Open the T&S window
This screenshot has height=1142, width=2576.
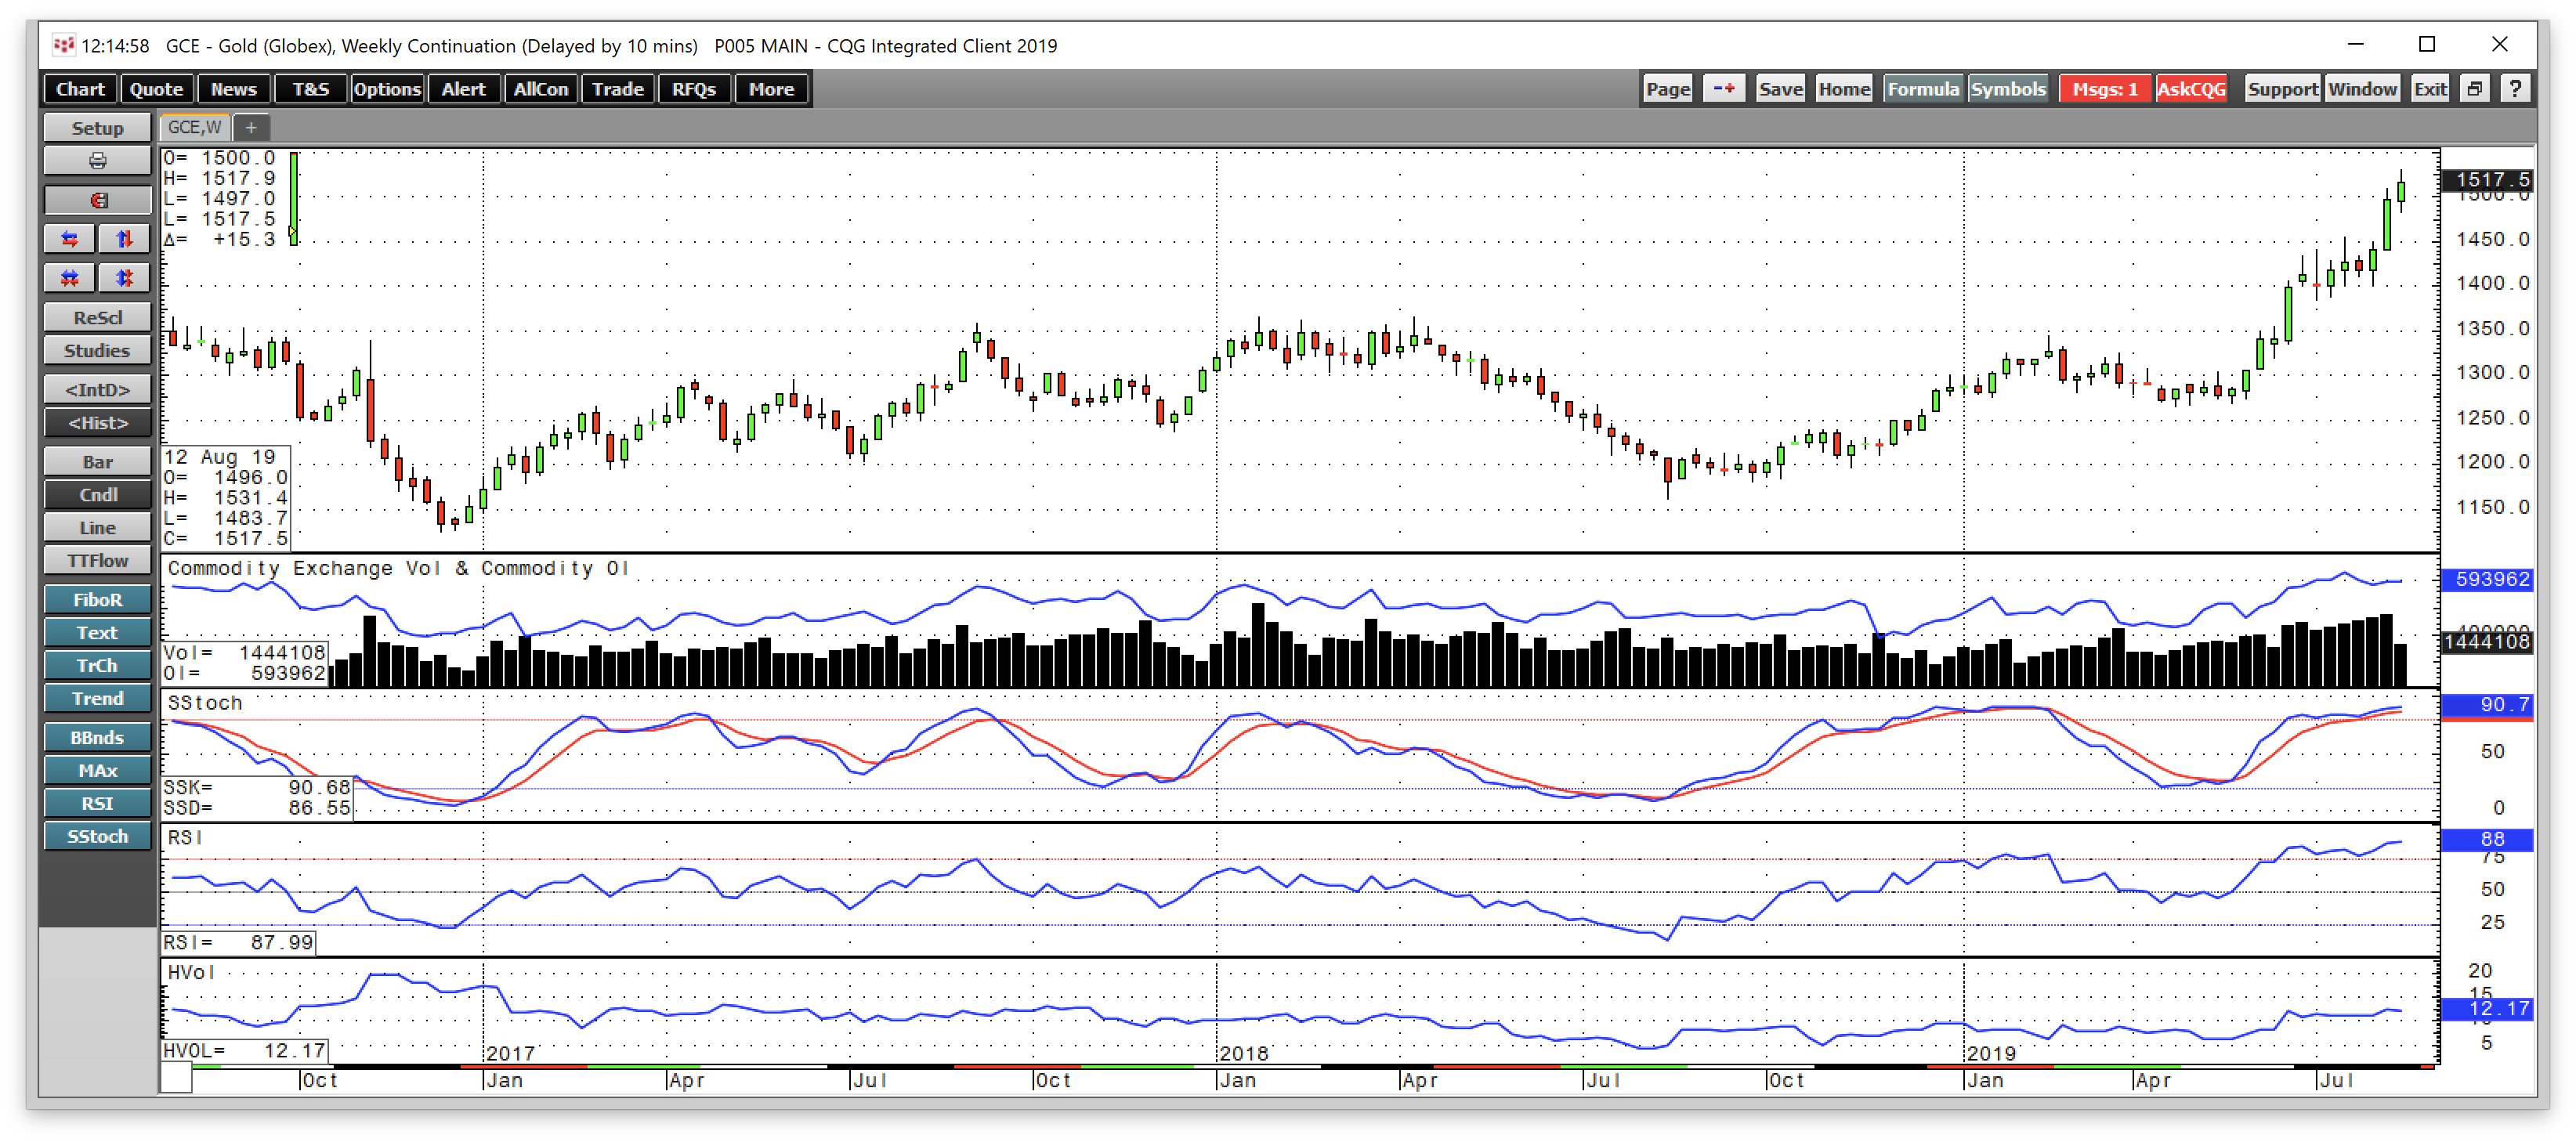pyautogui.click(x=311, y=89)
